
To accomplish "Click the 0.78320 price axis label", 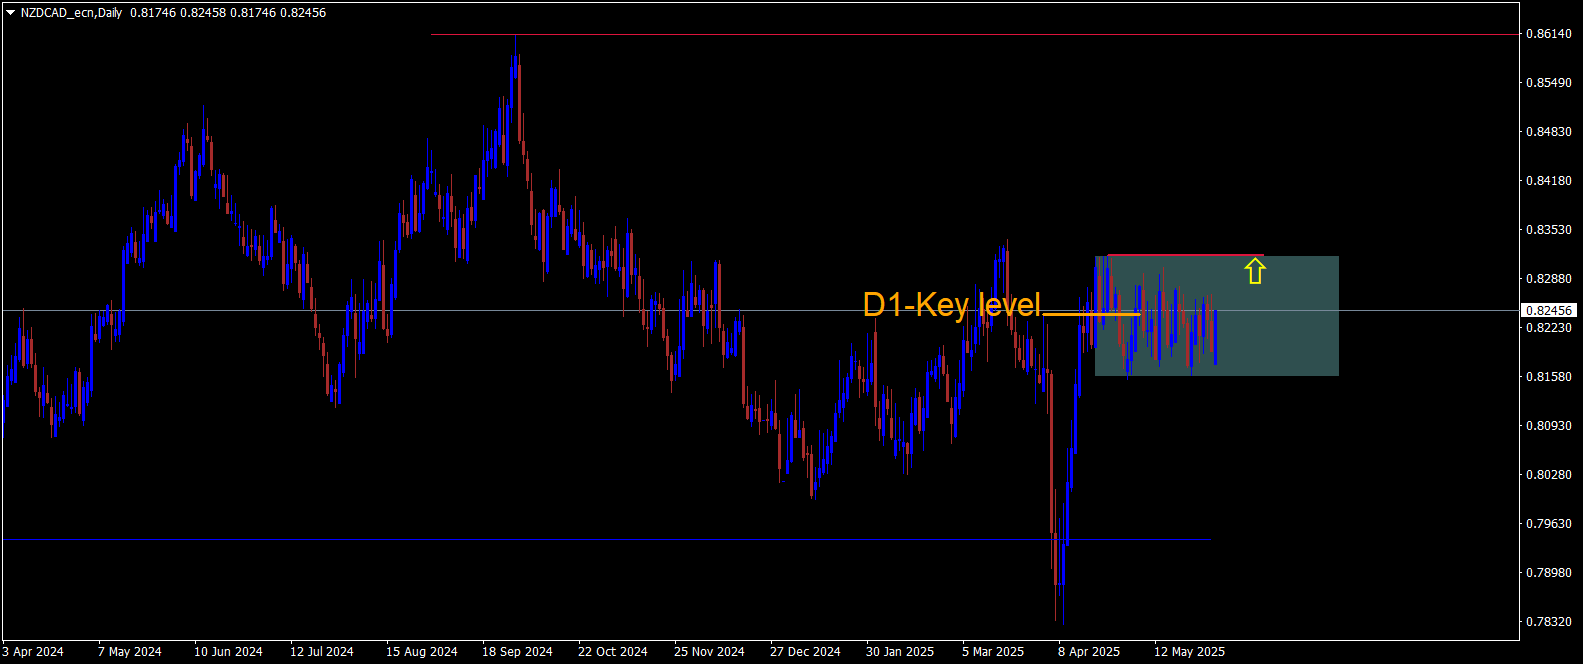I will point(1548,622).
